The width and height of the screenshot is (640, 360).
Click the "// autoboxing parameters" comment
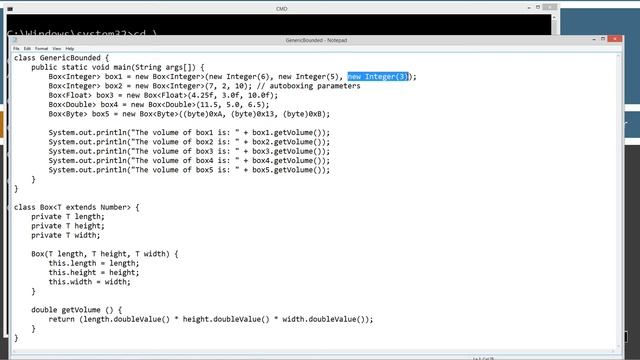tap(309, 86)
